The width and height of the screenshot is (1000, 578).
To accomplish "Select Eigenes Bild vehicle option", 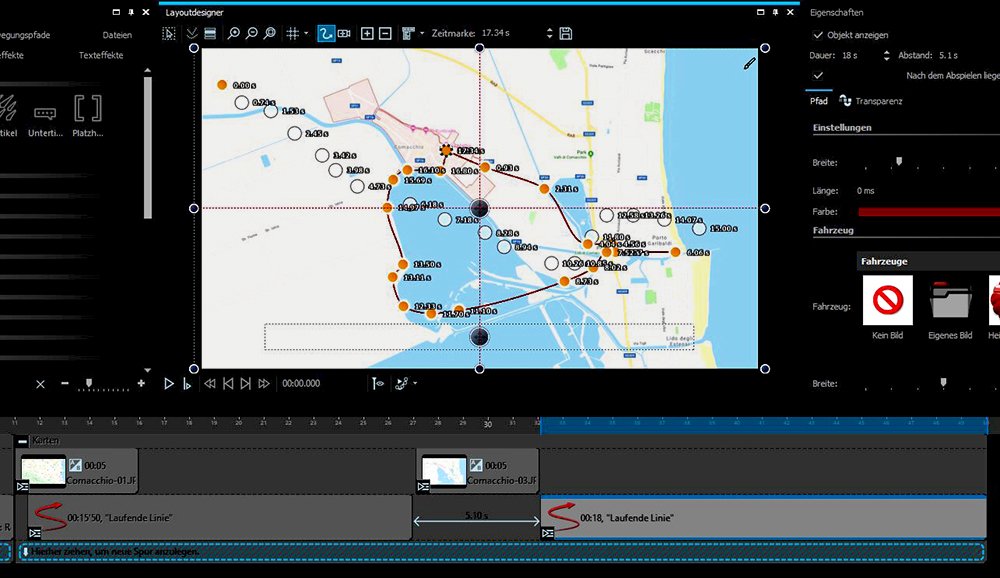I will [x=949, y=301].
